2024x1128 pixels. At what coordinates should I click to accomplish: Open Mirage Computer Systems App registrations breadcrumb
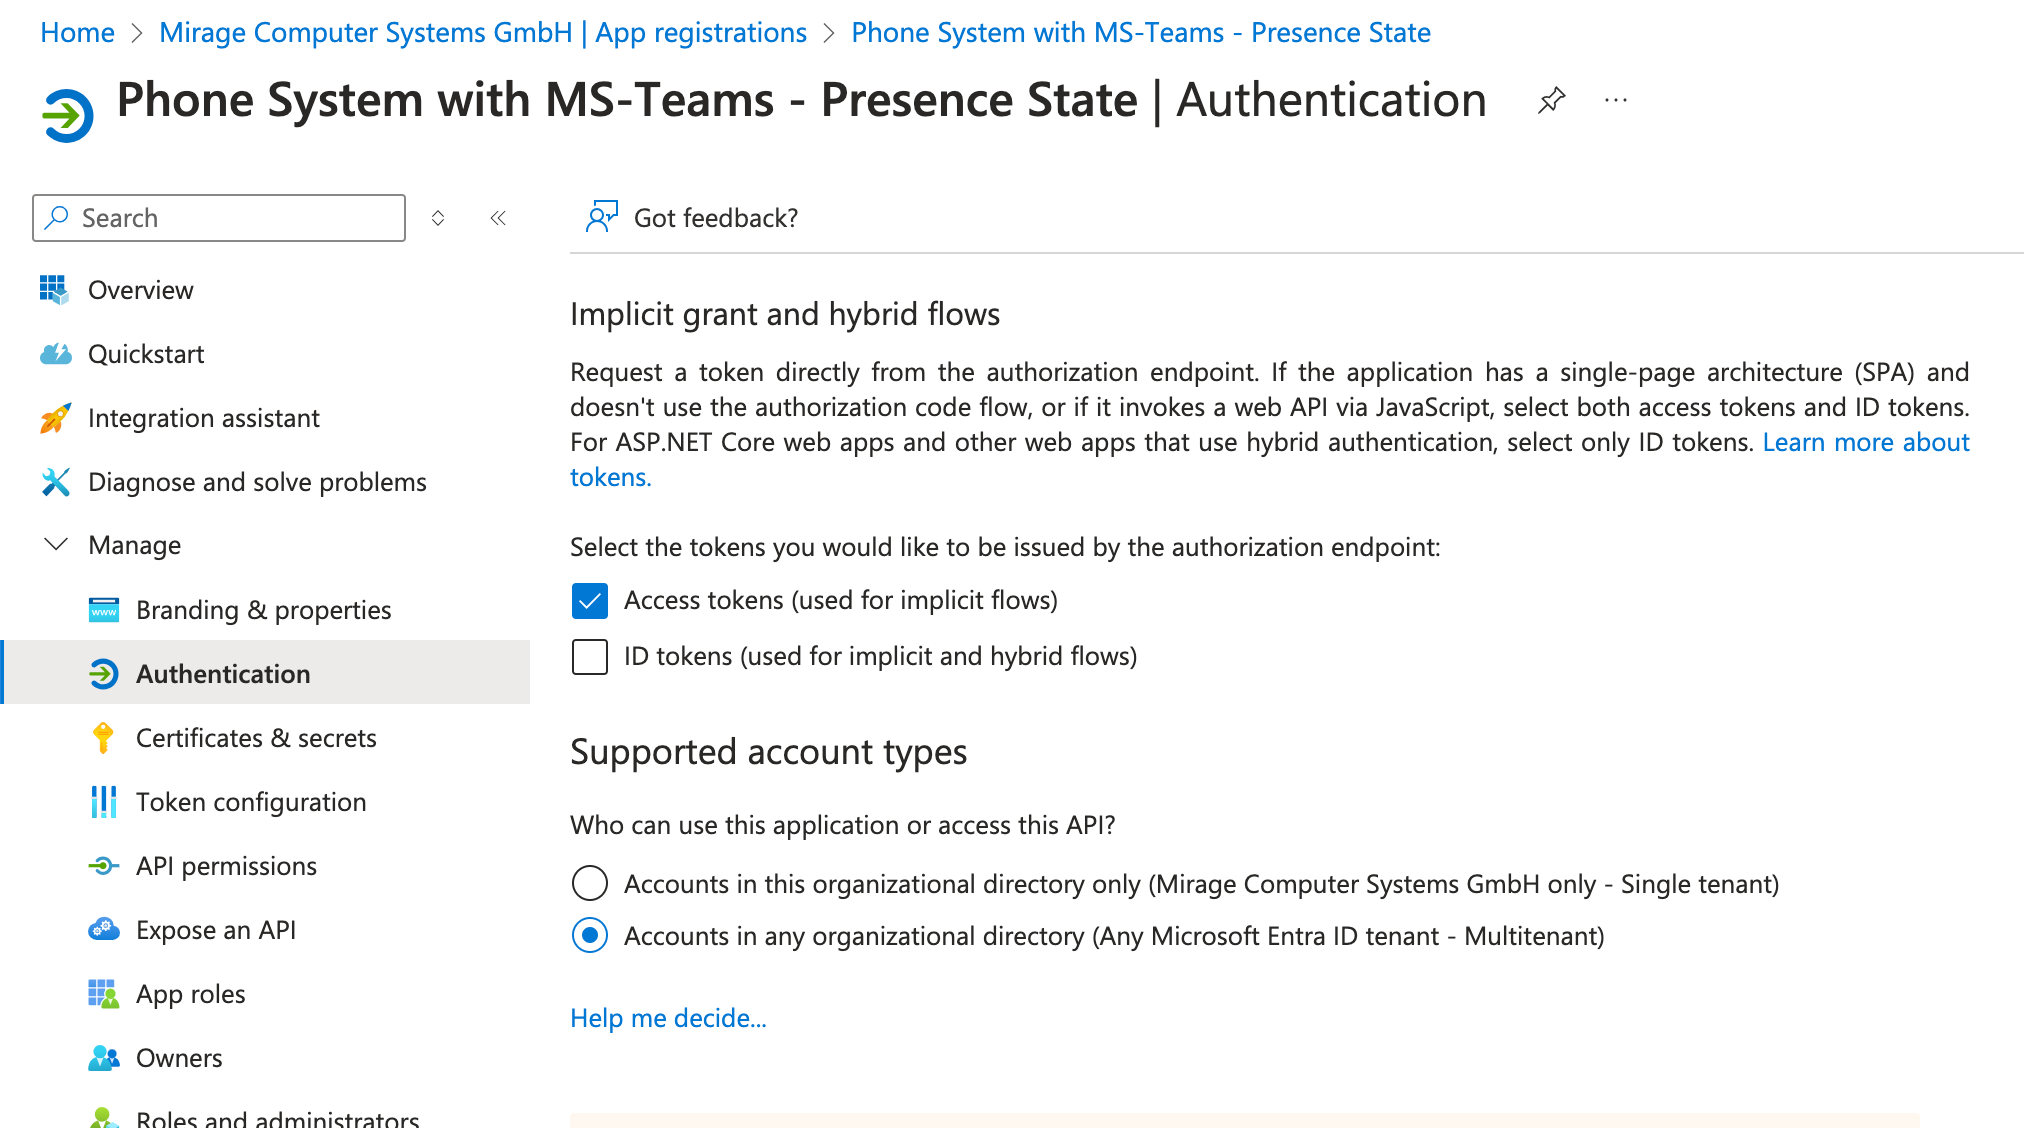tap(483, 33)
